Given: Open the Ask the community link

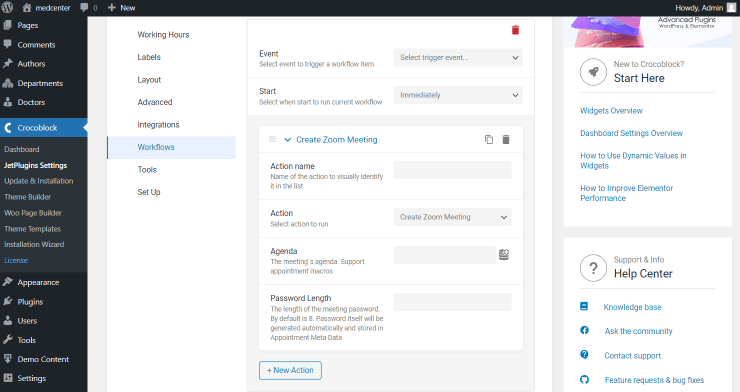Looking at the screenshot, I should (x=639, y=331).
